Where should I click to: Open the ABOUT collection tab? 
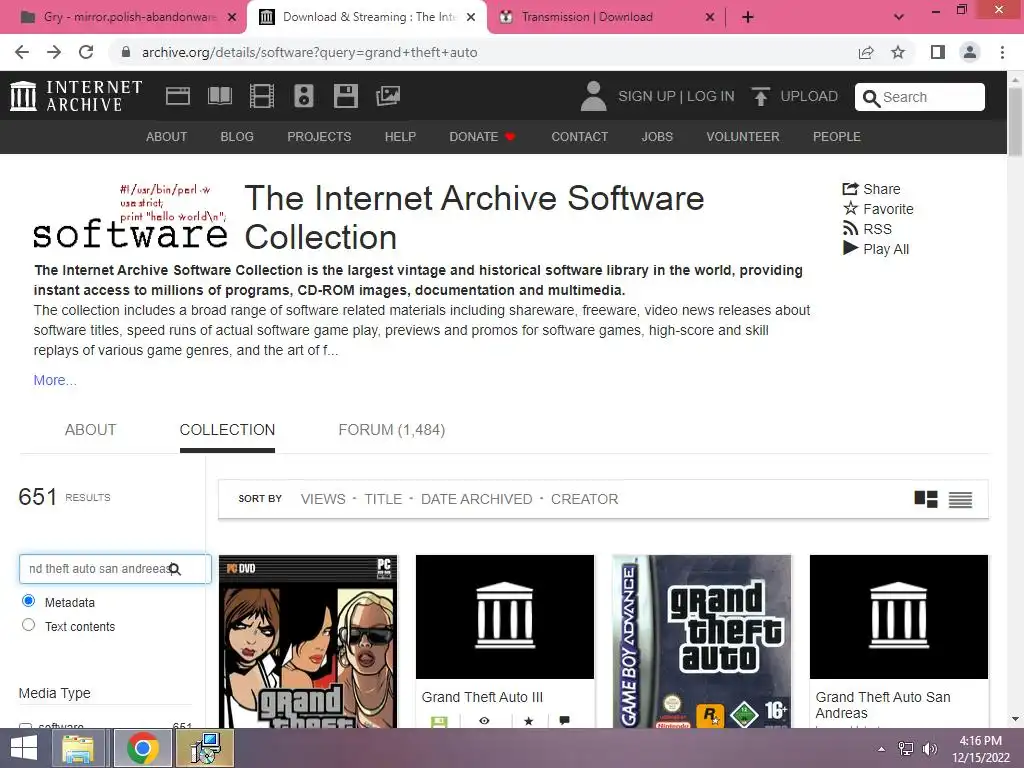click(90, 430)
